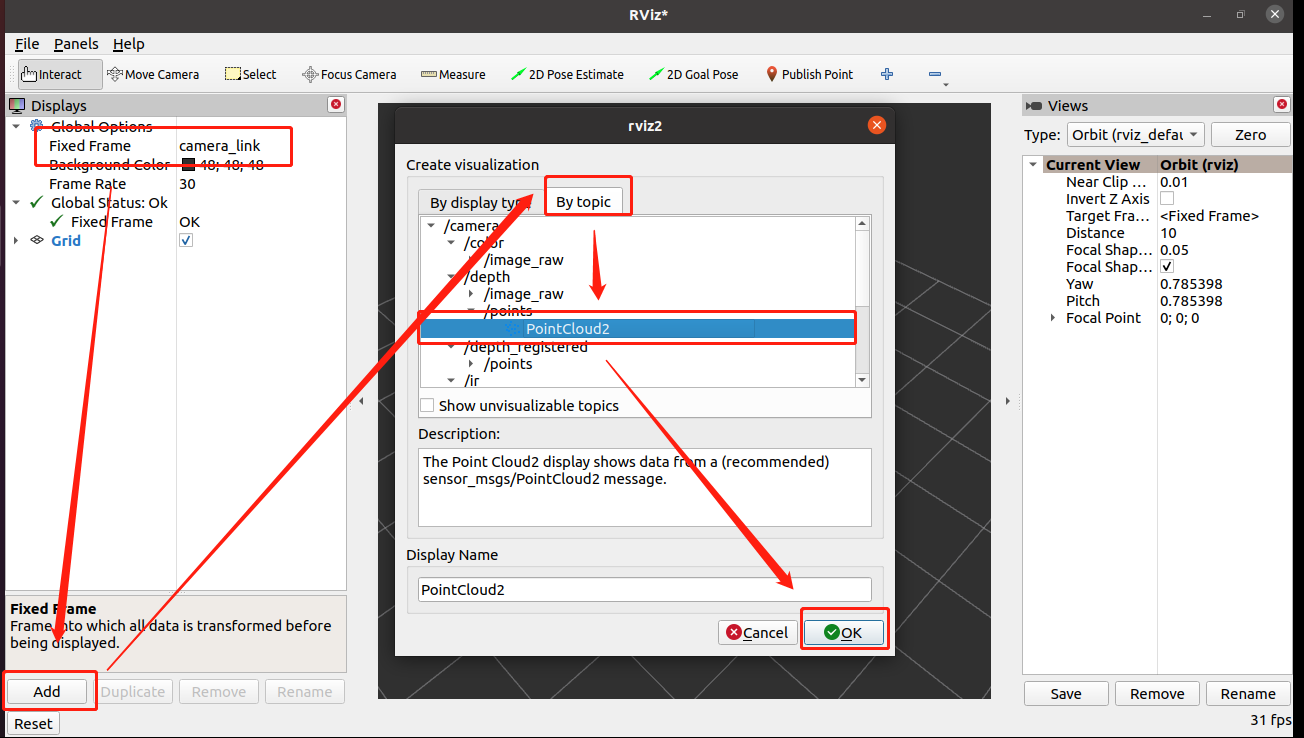Toggle the Focal Shape fixed size checkbox

point(1167,267)
